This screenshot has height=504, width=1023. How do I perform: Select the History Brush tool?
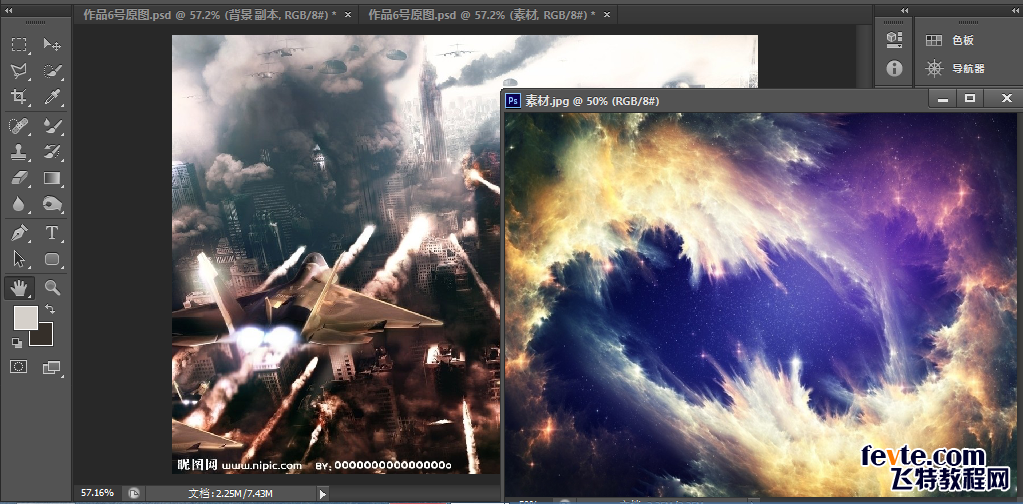pos(52,151)
